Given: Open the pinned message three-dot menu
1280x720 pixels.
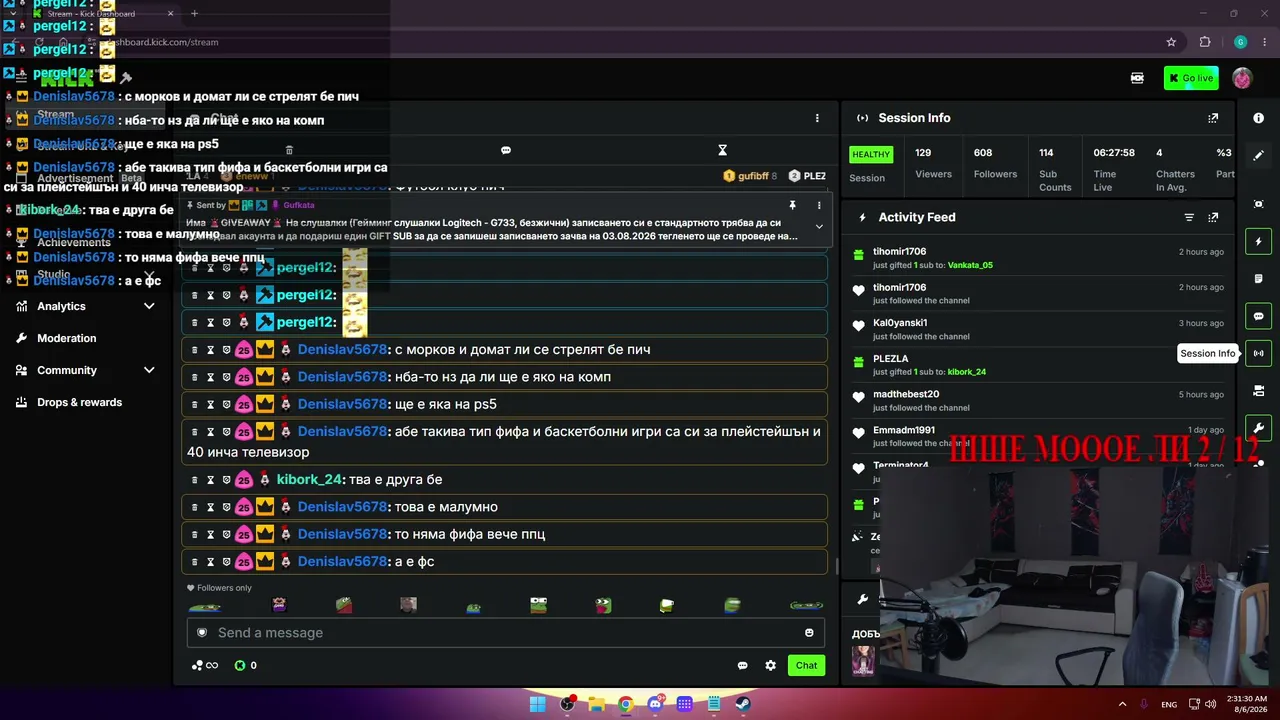Looking at the screenshot, I should [819, 205].
